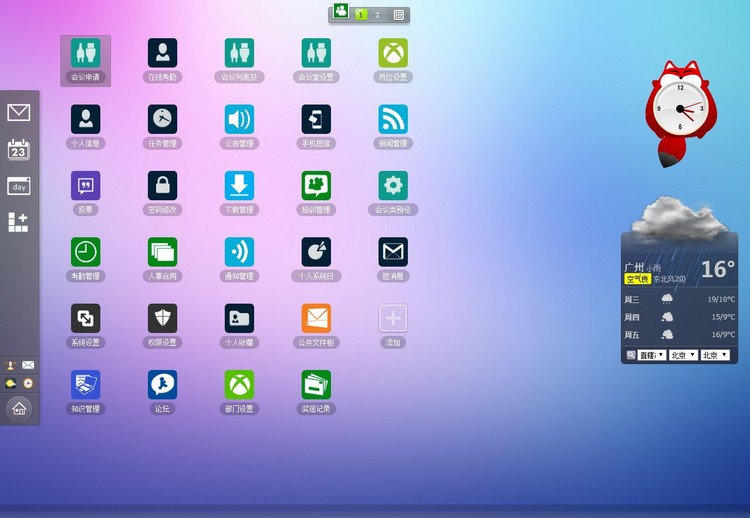Expand the middle 北京 city dropdown
750x518 pixels.
click(x=683, y=355)
